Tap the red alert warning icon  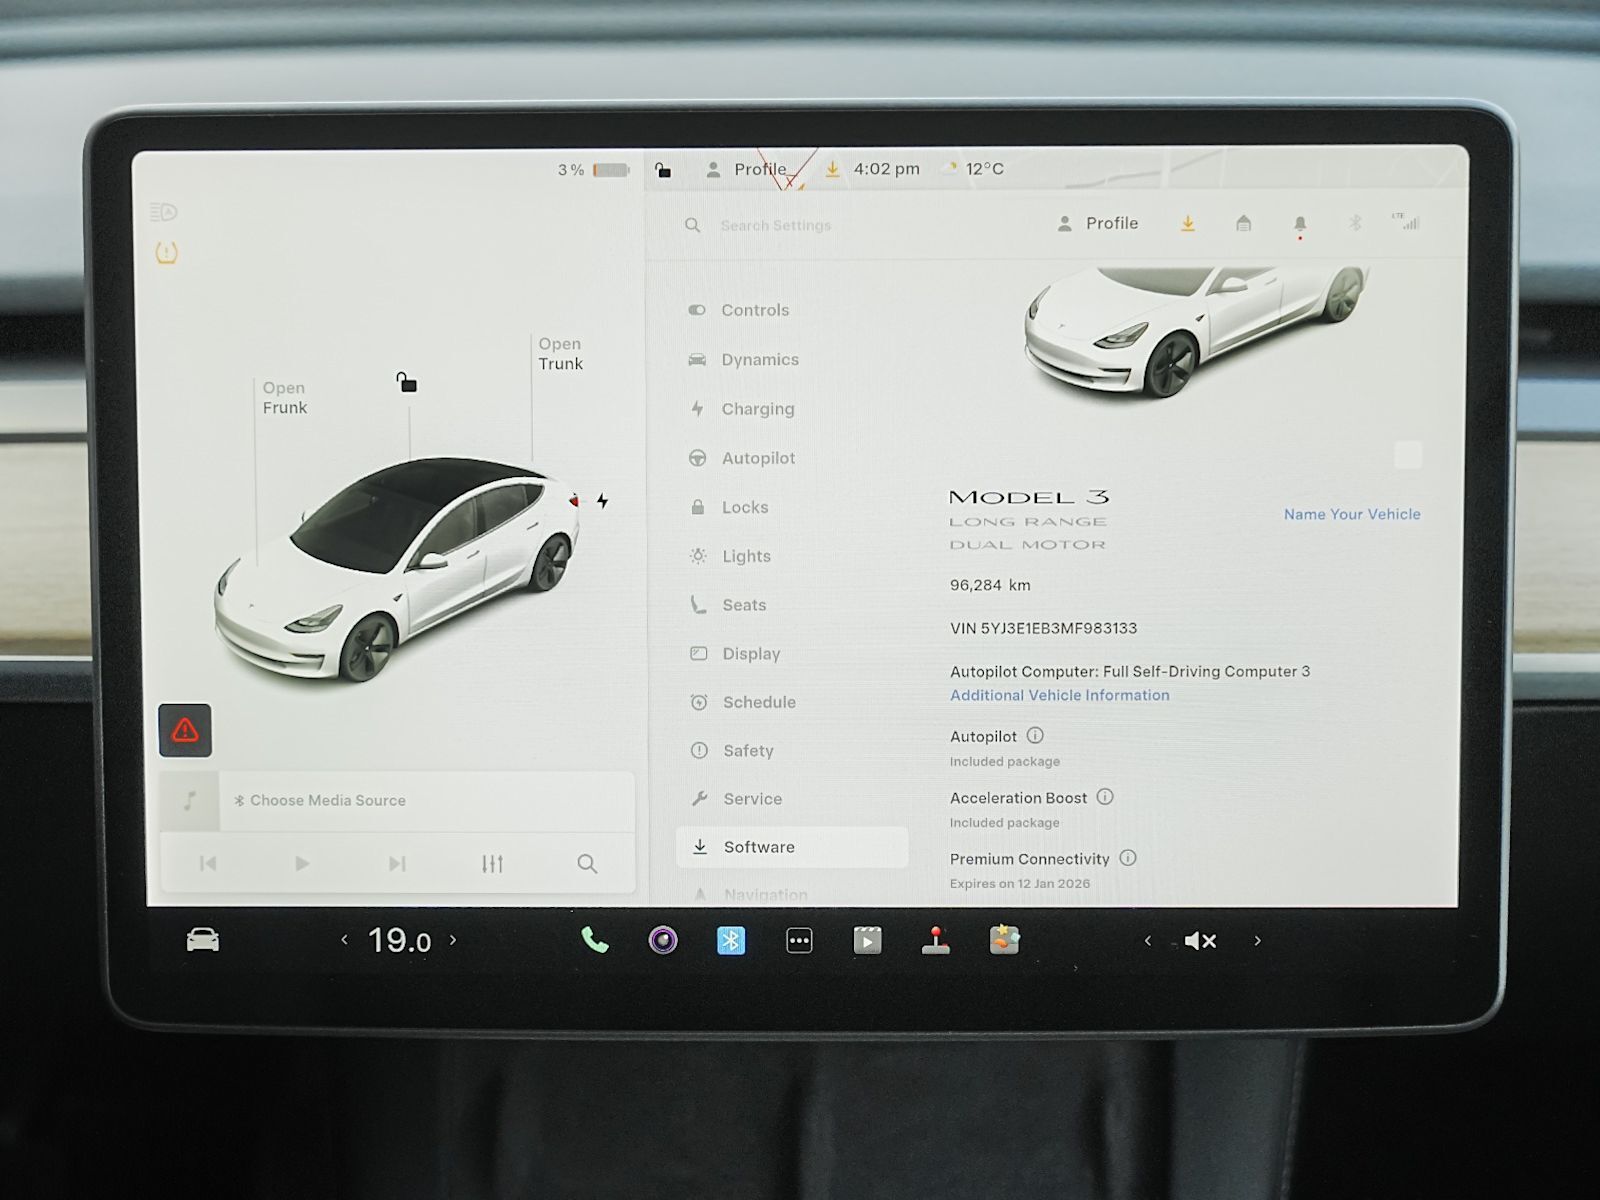click(185, 730)
